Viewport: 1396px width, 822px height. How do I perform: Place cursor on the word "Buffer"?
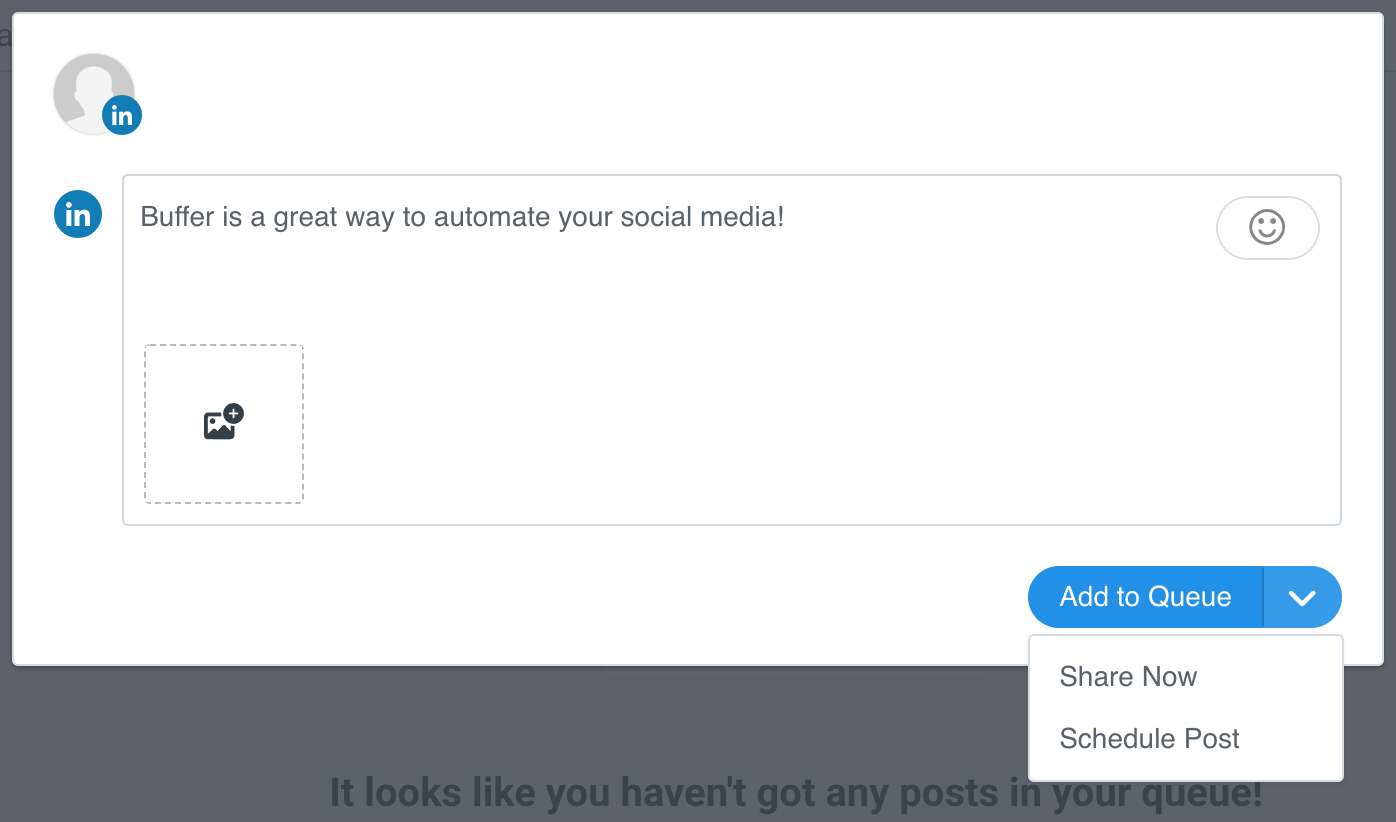(x=177, y=217)
